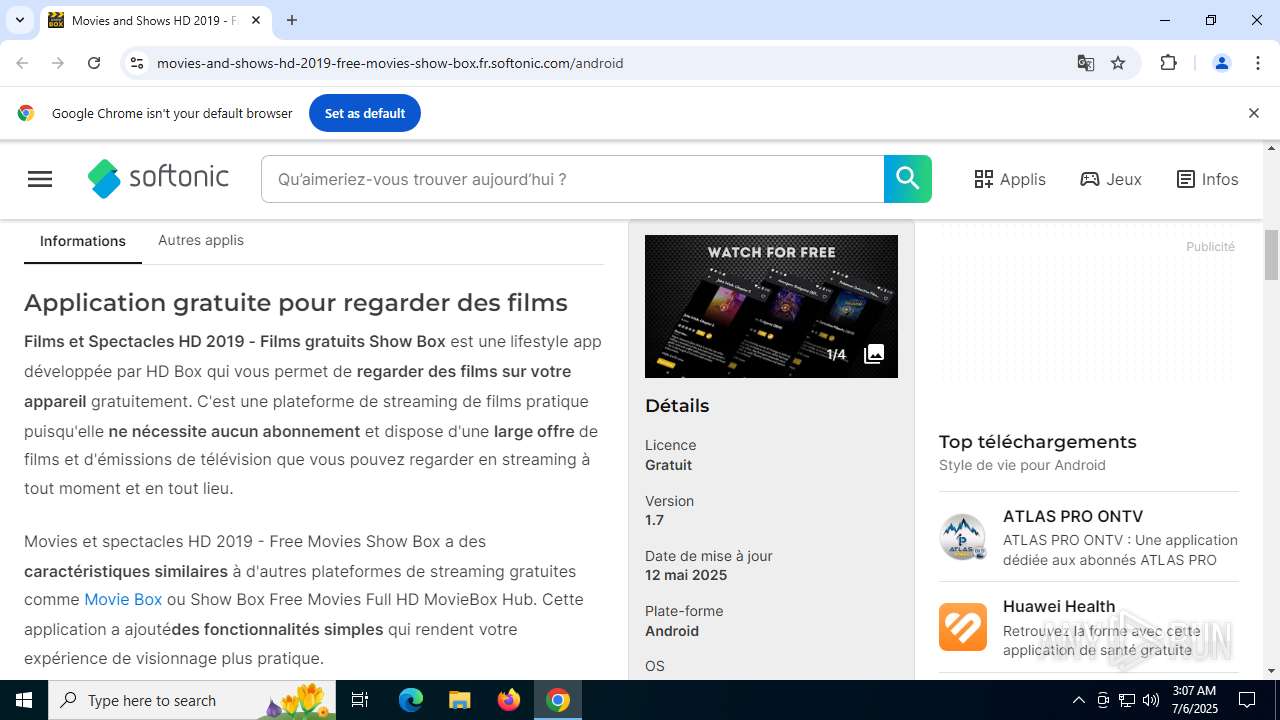Open the Chrome extensions puzzle icon

pos(1168,63)
